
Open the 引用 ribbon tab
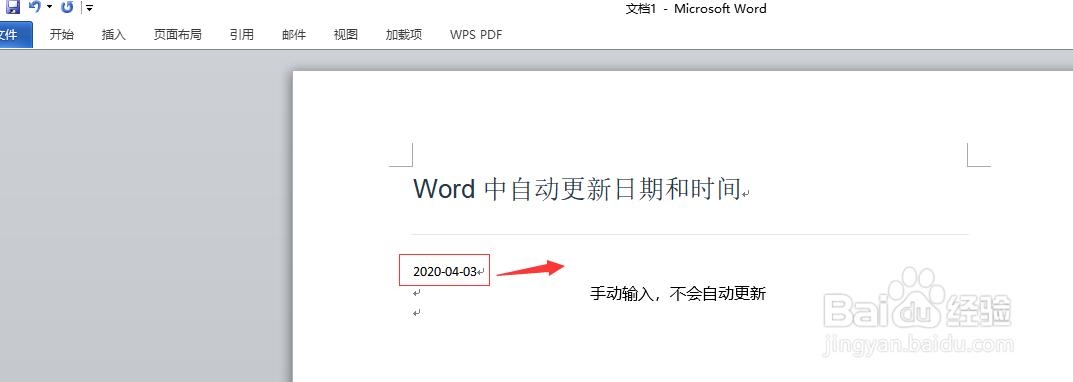[x=242, y=34]
